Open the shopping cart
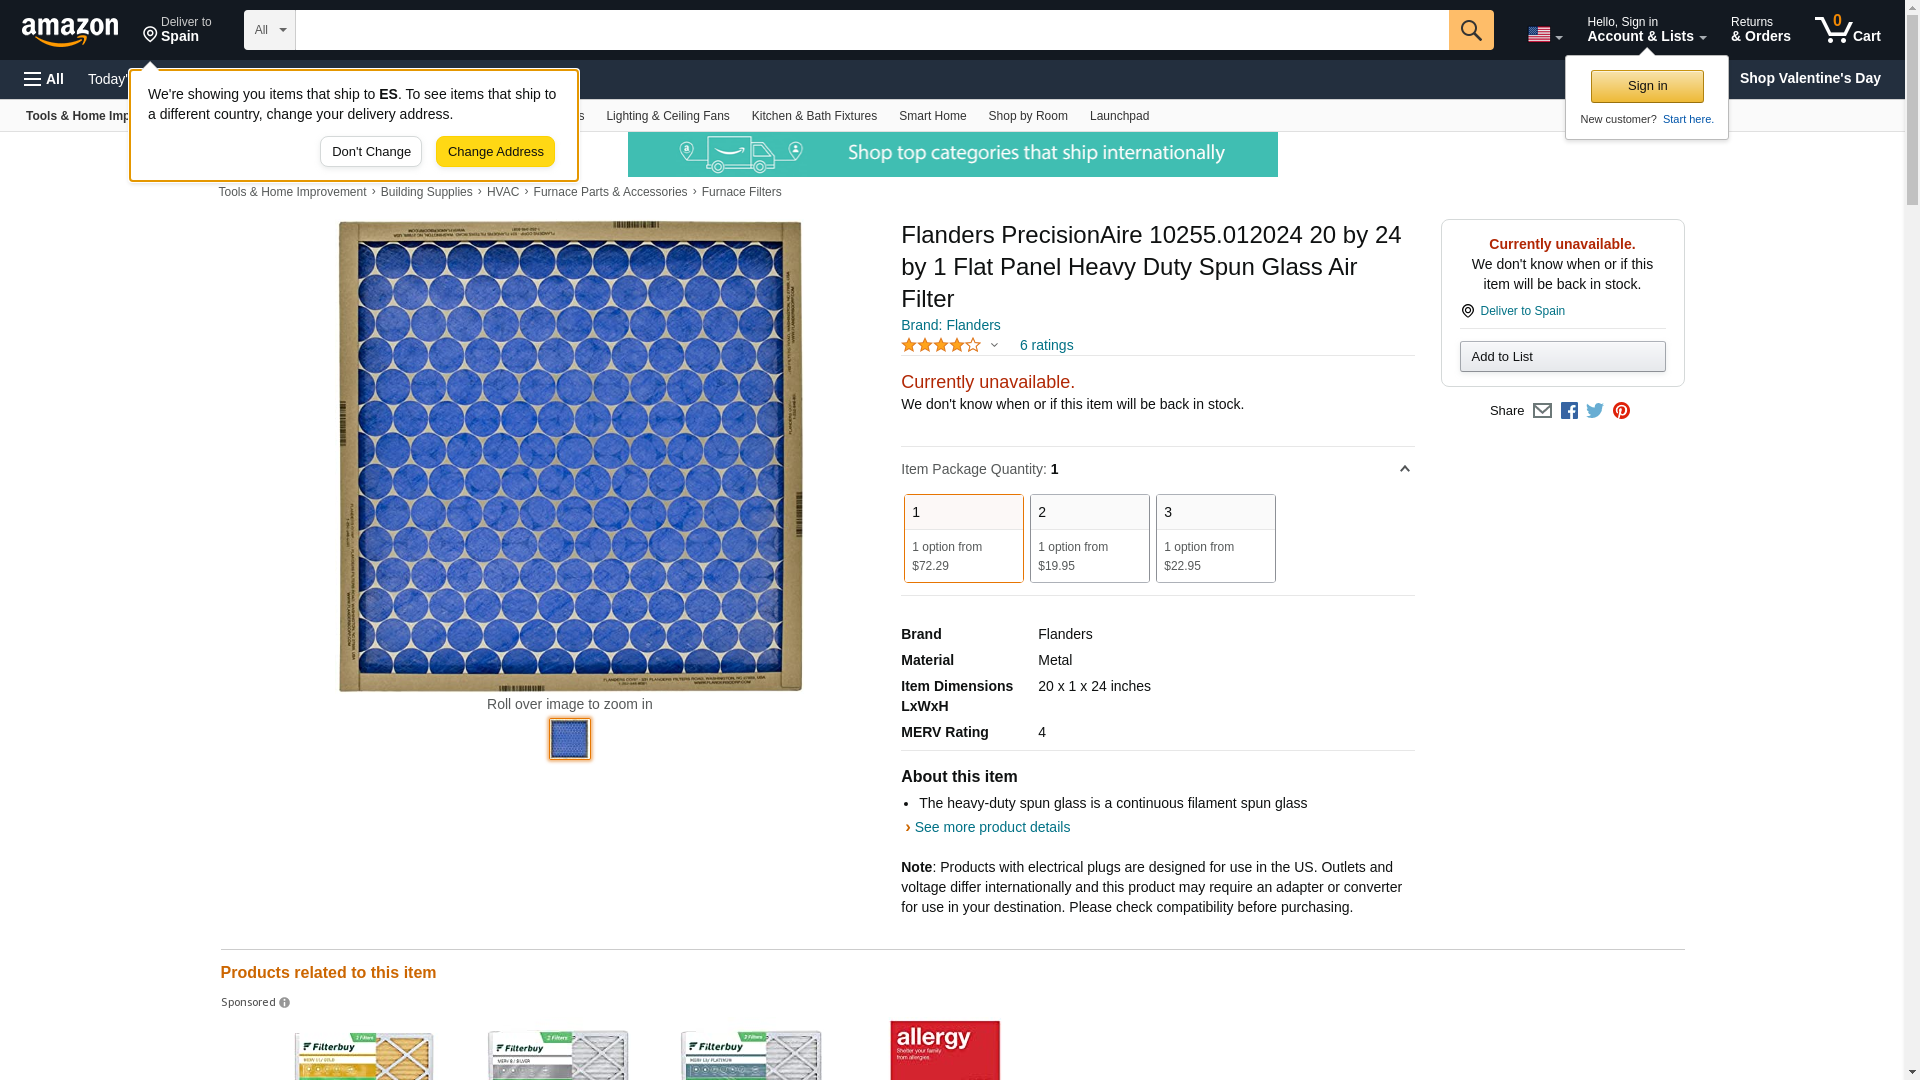 1847,30
